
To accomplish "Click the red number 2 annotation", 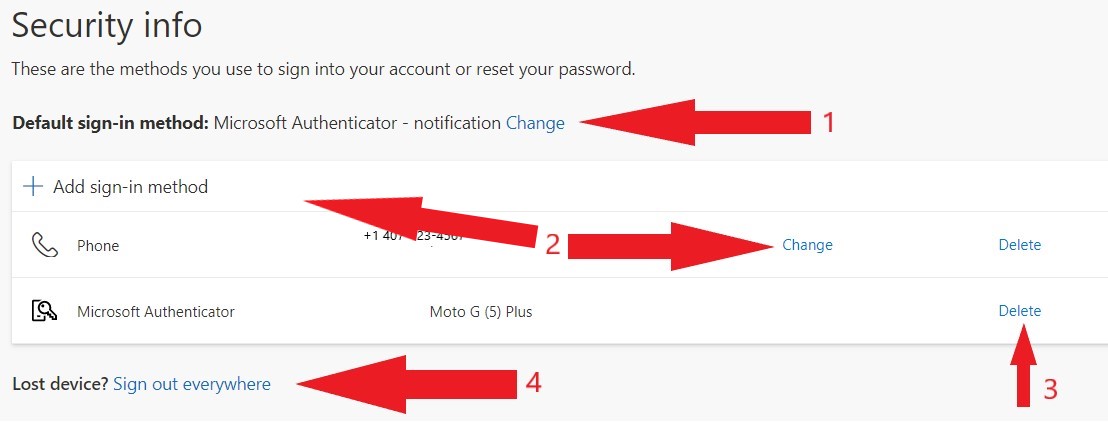I will coord(553,245).
